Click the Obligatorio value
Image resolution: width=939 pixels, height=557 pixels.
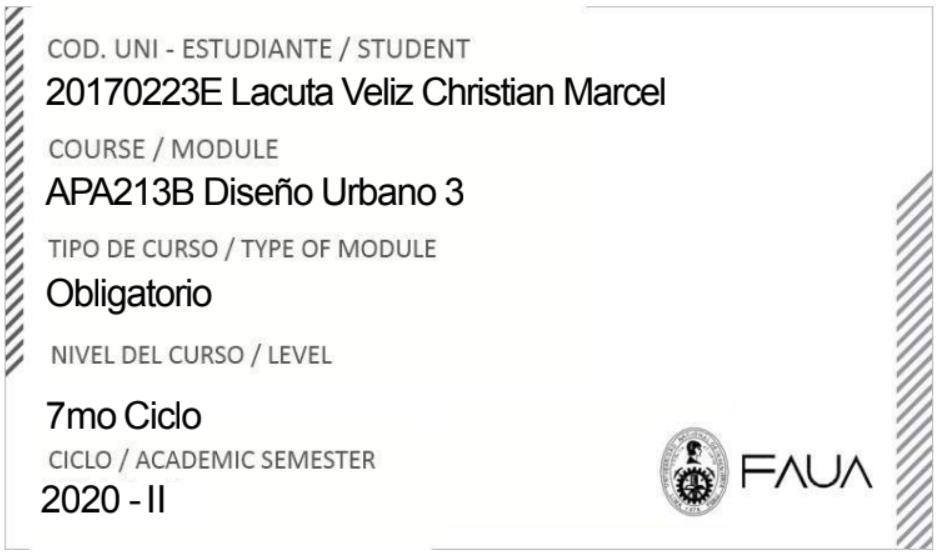click(x=129, y=295)
